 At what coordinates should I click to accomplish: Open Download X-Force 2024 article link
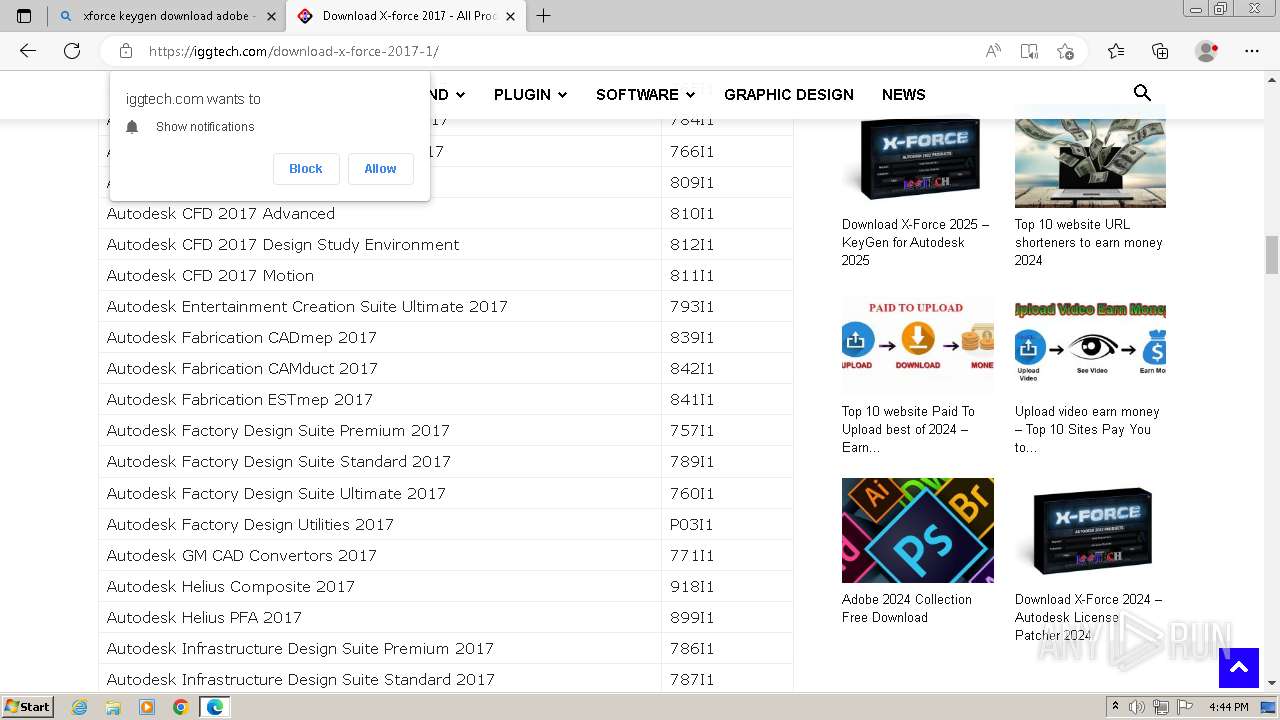tap(1089, 617)
